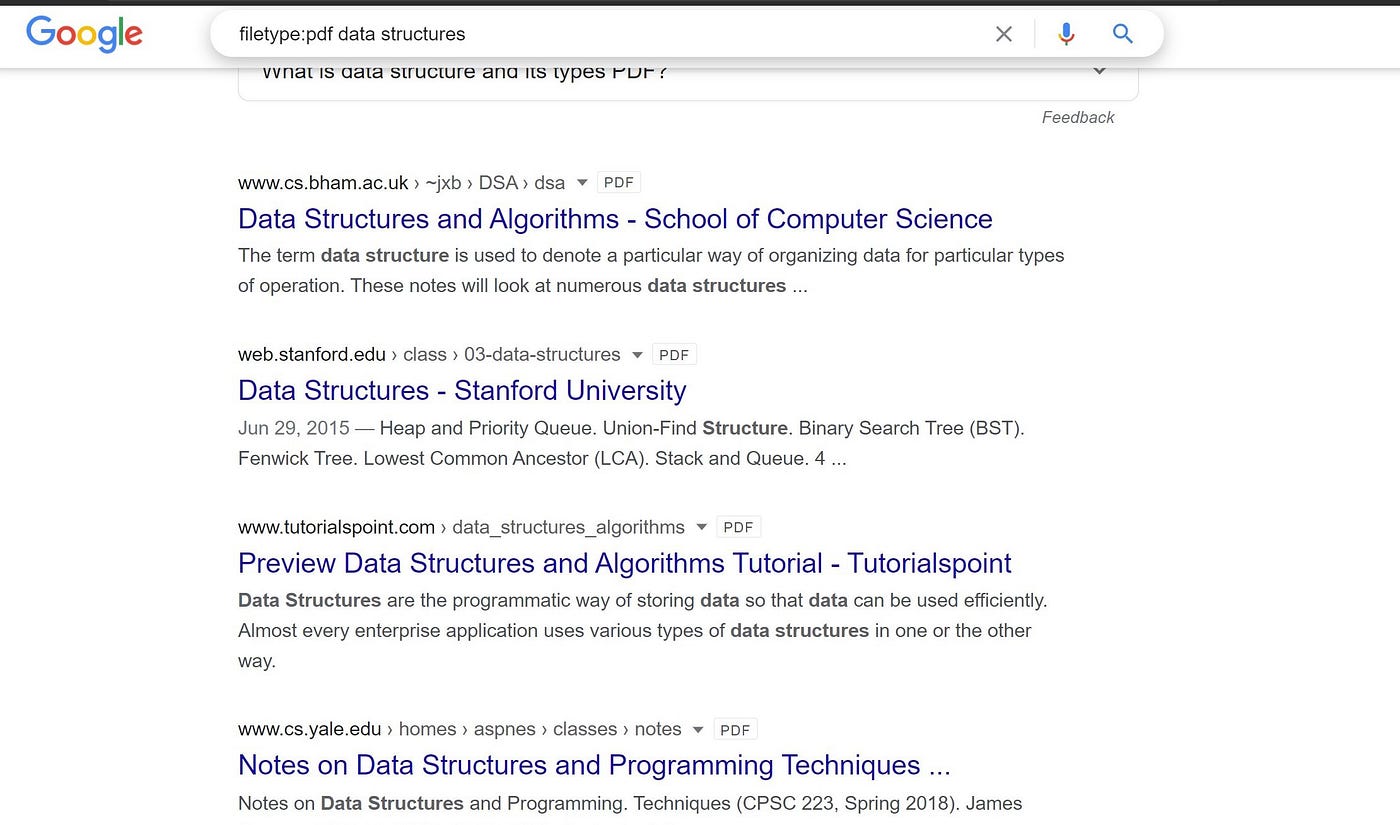Click the snippet starting 'Jun 29, 2015 — Heap and Priority Queue'

(x=632, y=443)
